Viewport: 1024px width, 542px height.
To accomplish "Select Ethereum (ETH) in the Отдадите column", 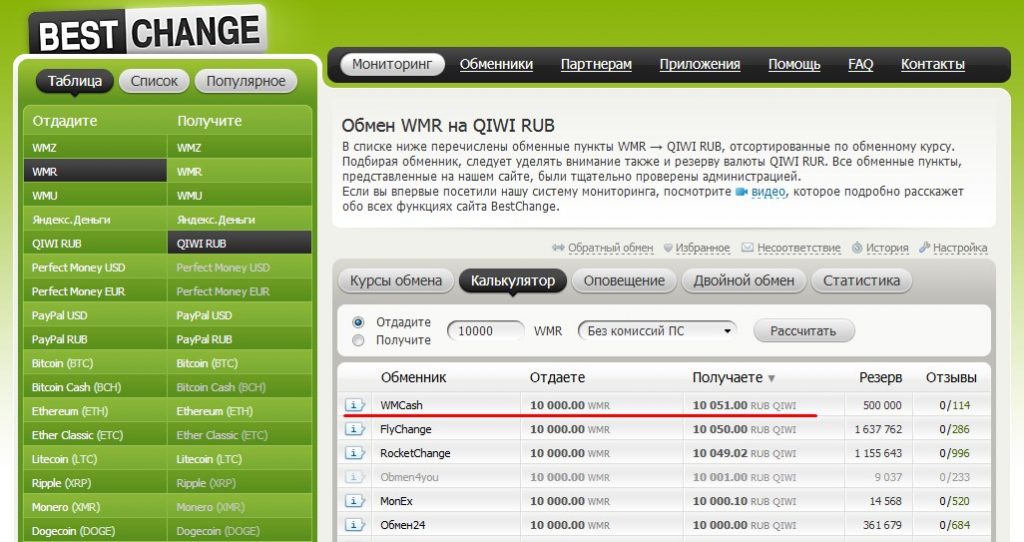I will (95, 411).
